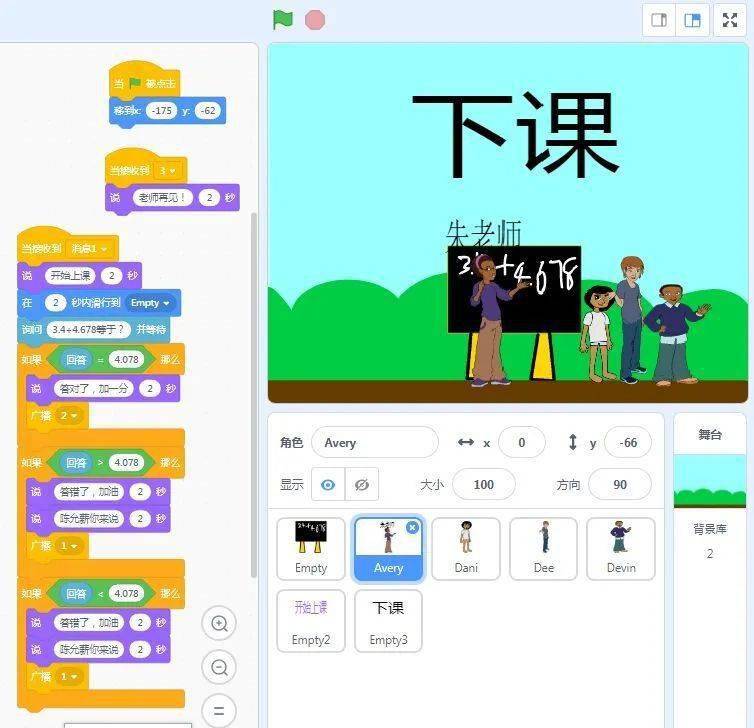
Task: Delete the Avery sprite with the x badge
Action: pyautogui.click(x=412, y=527)
